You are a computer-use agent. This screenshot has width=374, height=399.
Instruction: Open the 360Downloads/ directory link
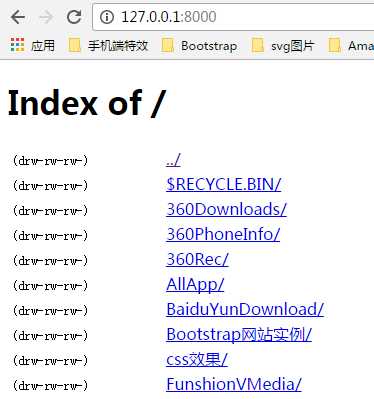(x=226, y=209)
